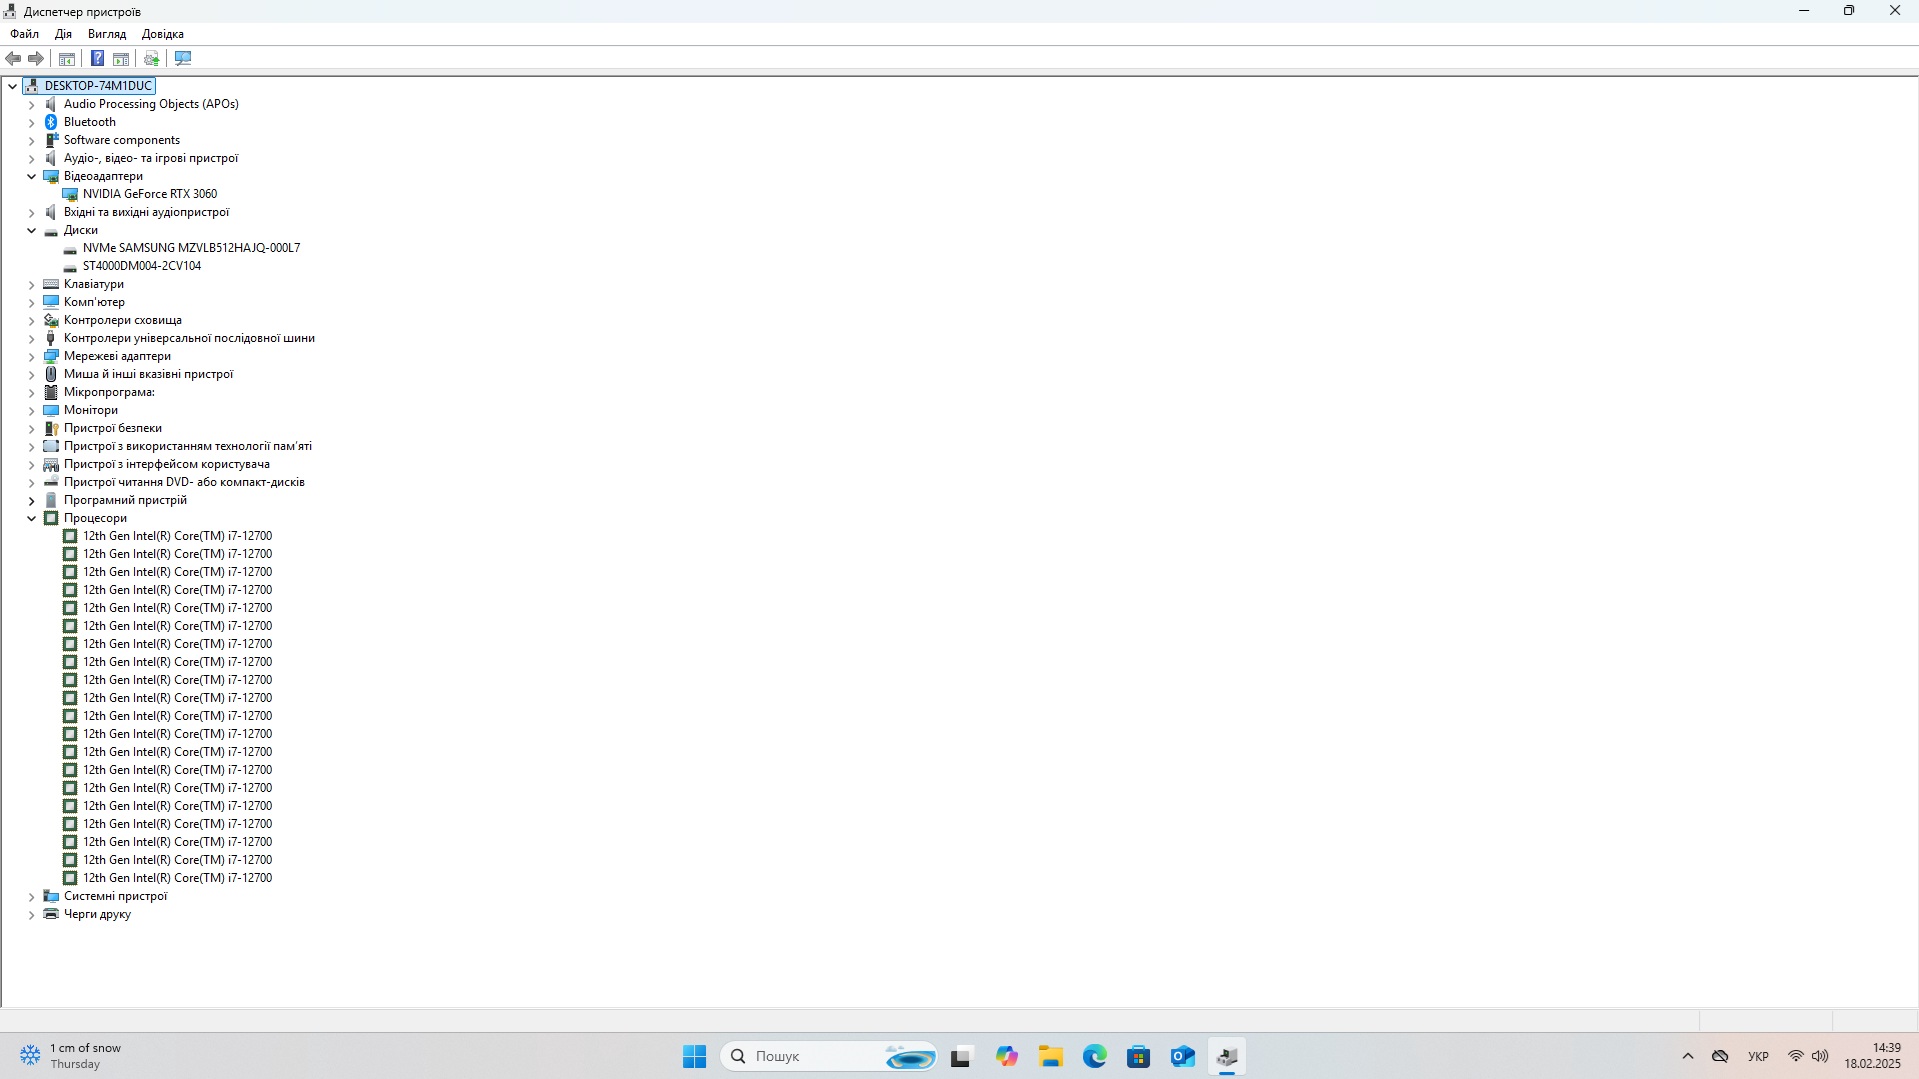The width and height of the screenshot is (1919, 1079).
Task: Click the Device Manager taskbar icon
Action: (x=1227, y=1056)
